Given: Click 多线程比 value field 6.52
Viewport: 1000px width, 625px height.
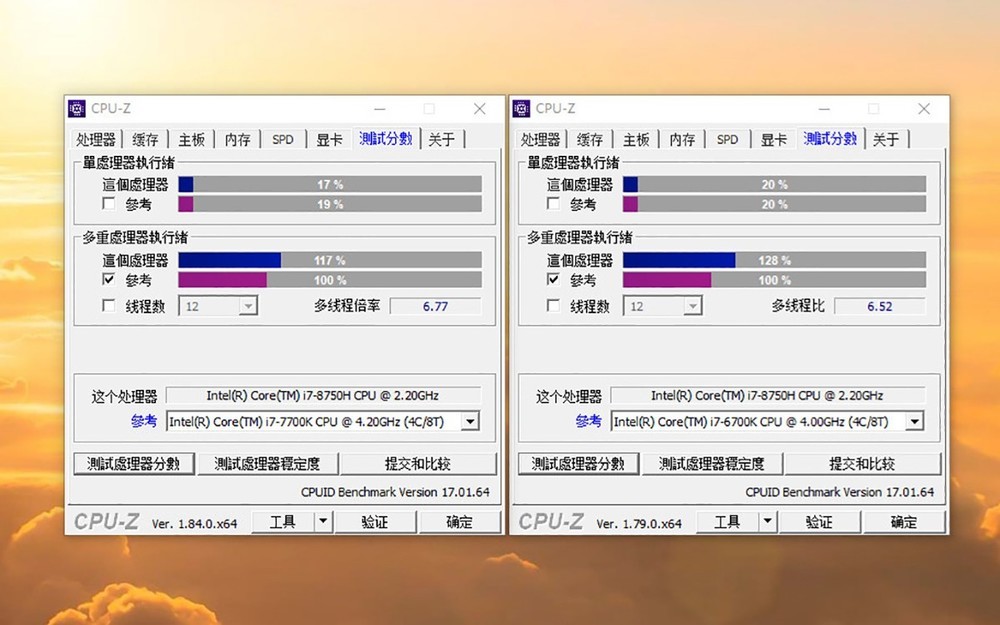Looking at the screenshot, I should [880, 306].
